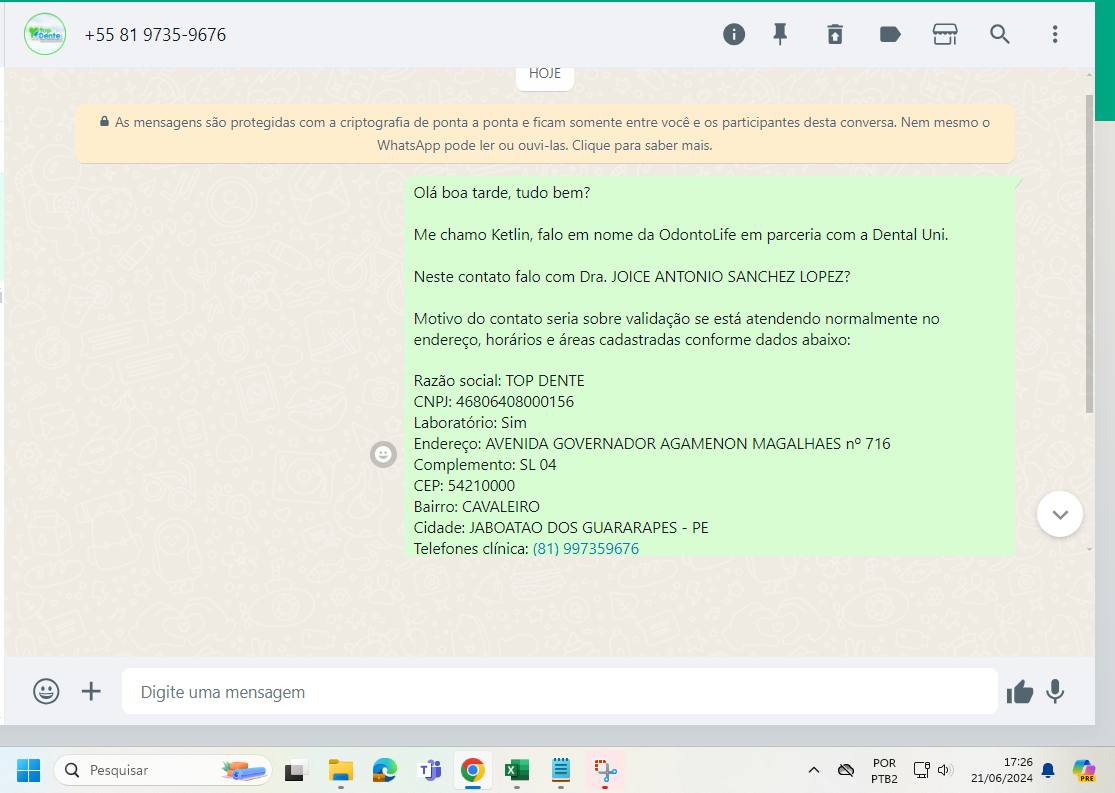Jump to latest messages with down chevron

[x=1060, y=514]
